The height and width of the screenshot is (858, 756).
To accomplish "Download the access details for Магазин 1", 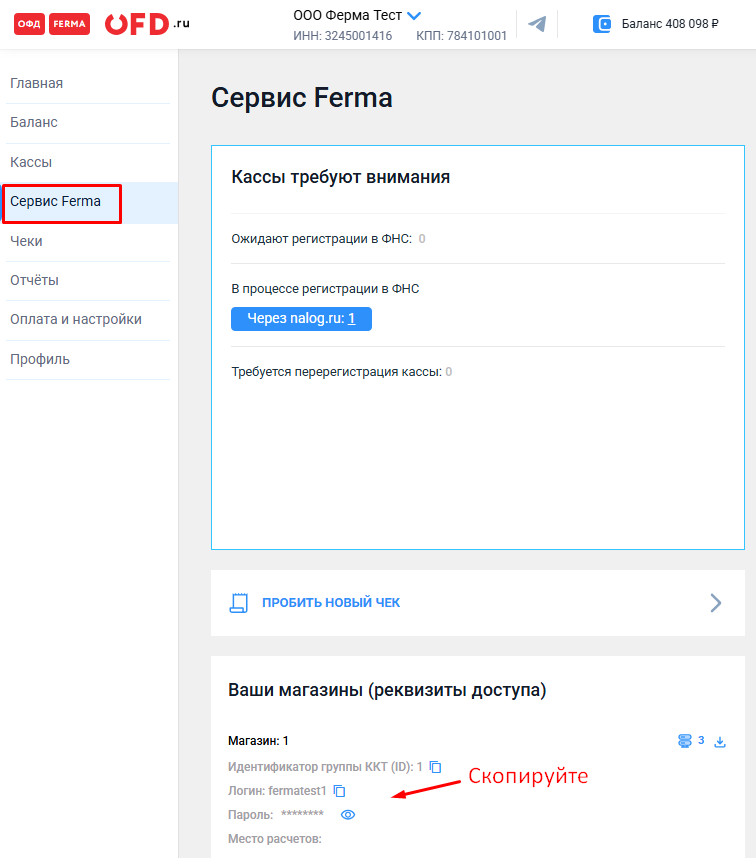I will point(720,742).
